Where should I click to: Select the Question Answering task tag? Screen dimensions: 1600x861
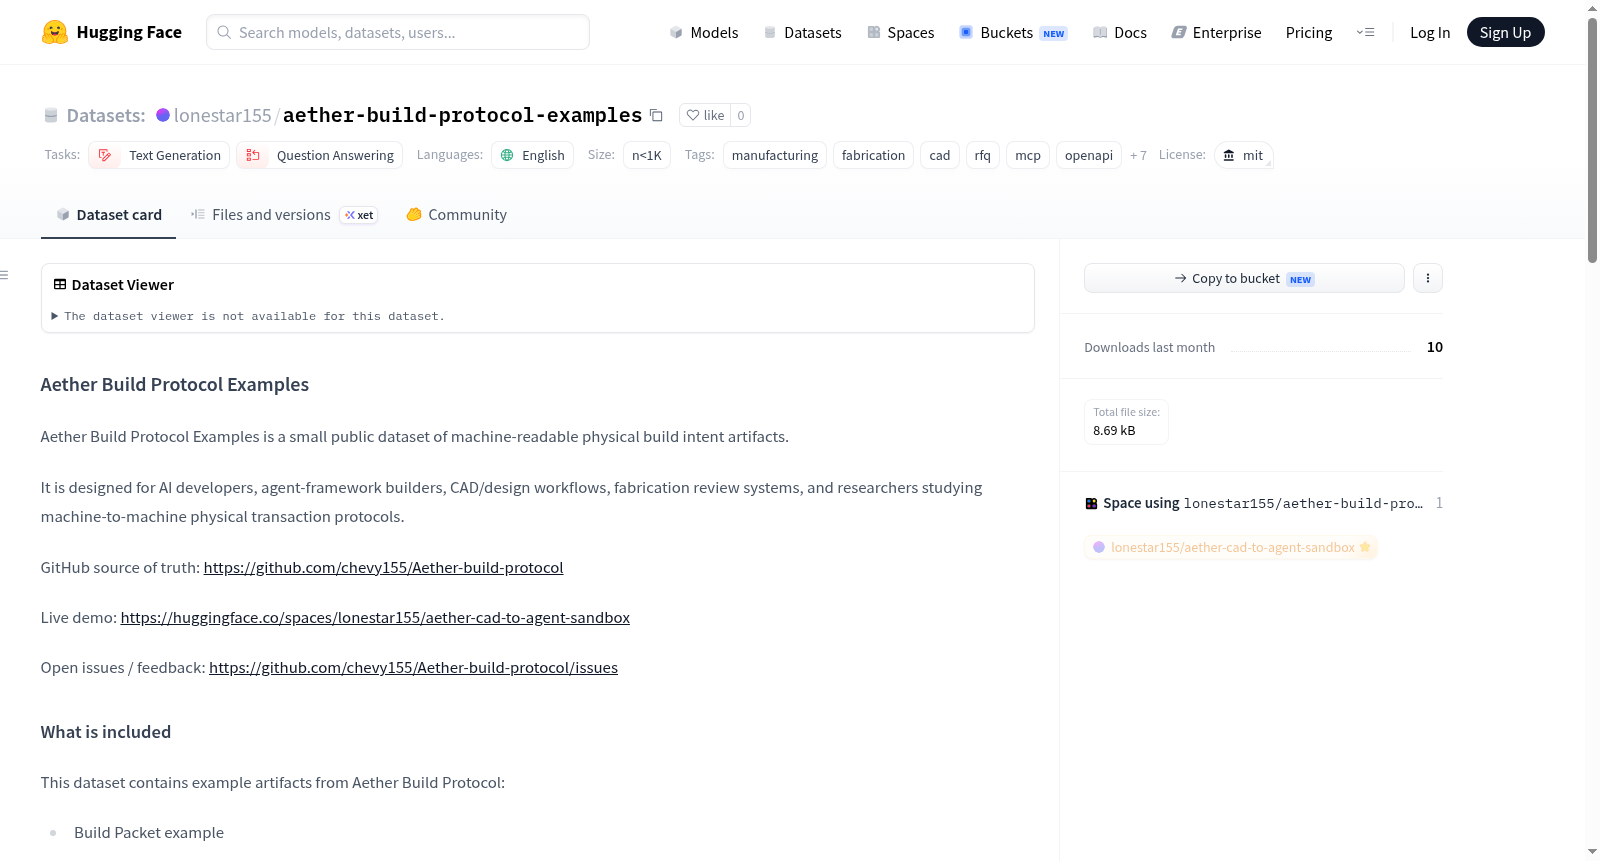(x=320, y=155)
